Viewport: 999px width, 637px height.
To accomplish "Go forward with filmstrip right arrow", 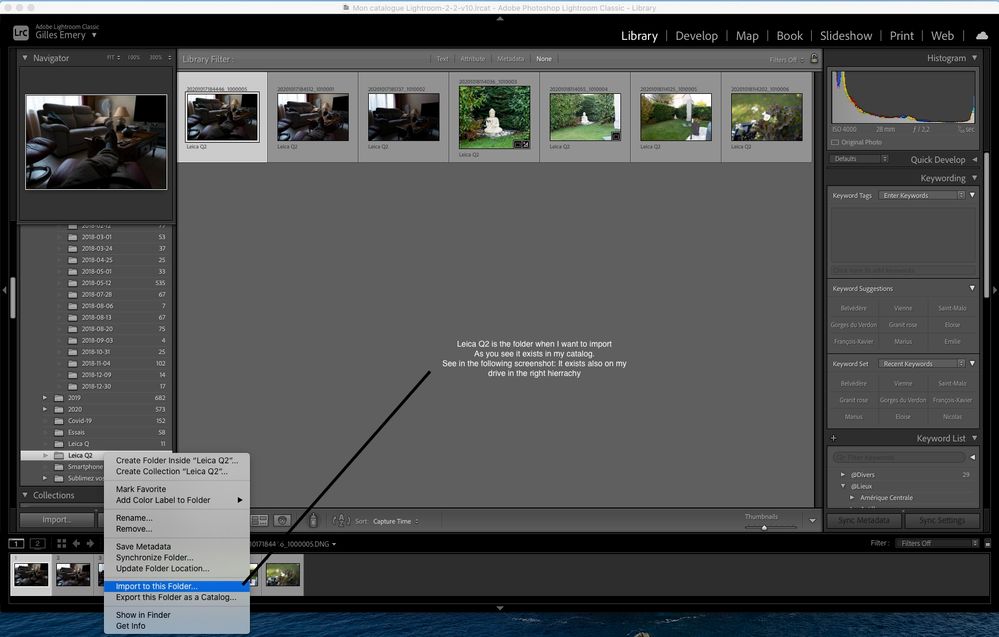I will (90, 543).
